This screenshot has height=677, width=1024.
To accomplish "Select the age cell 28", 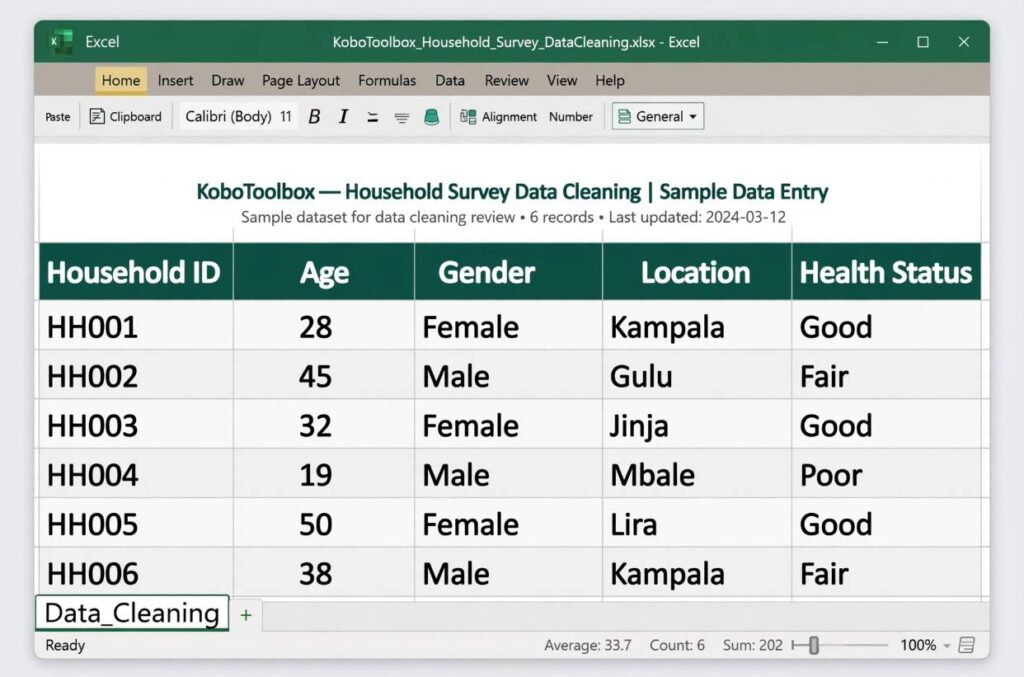I will coord(324,326).
